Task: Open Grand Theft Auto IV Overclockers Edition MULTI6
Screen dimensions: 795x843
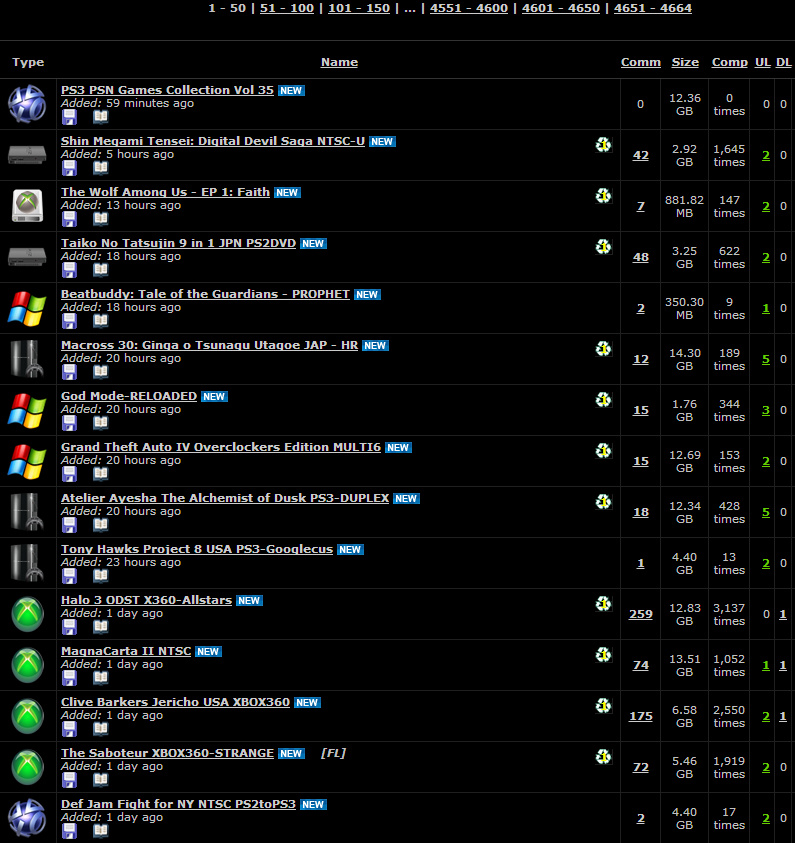Action: 221,447
